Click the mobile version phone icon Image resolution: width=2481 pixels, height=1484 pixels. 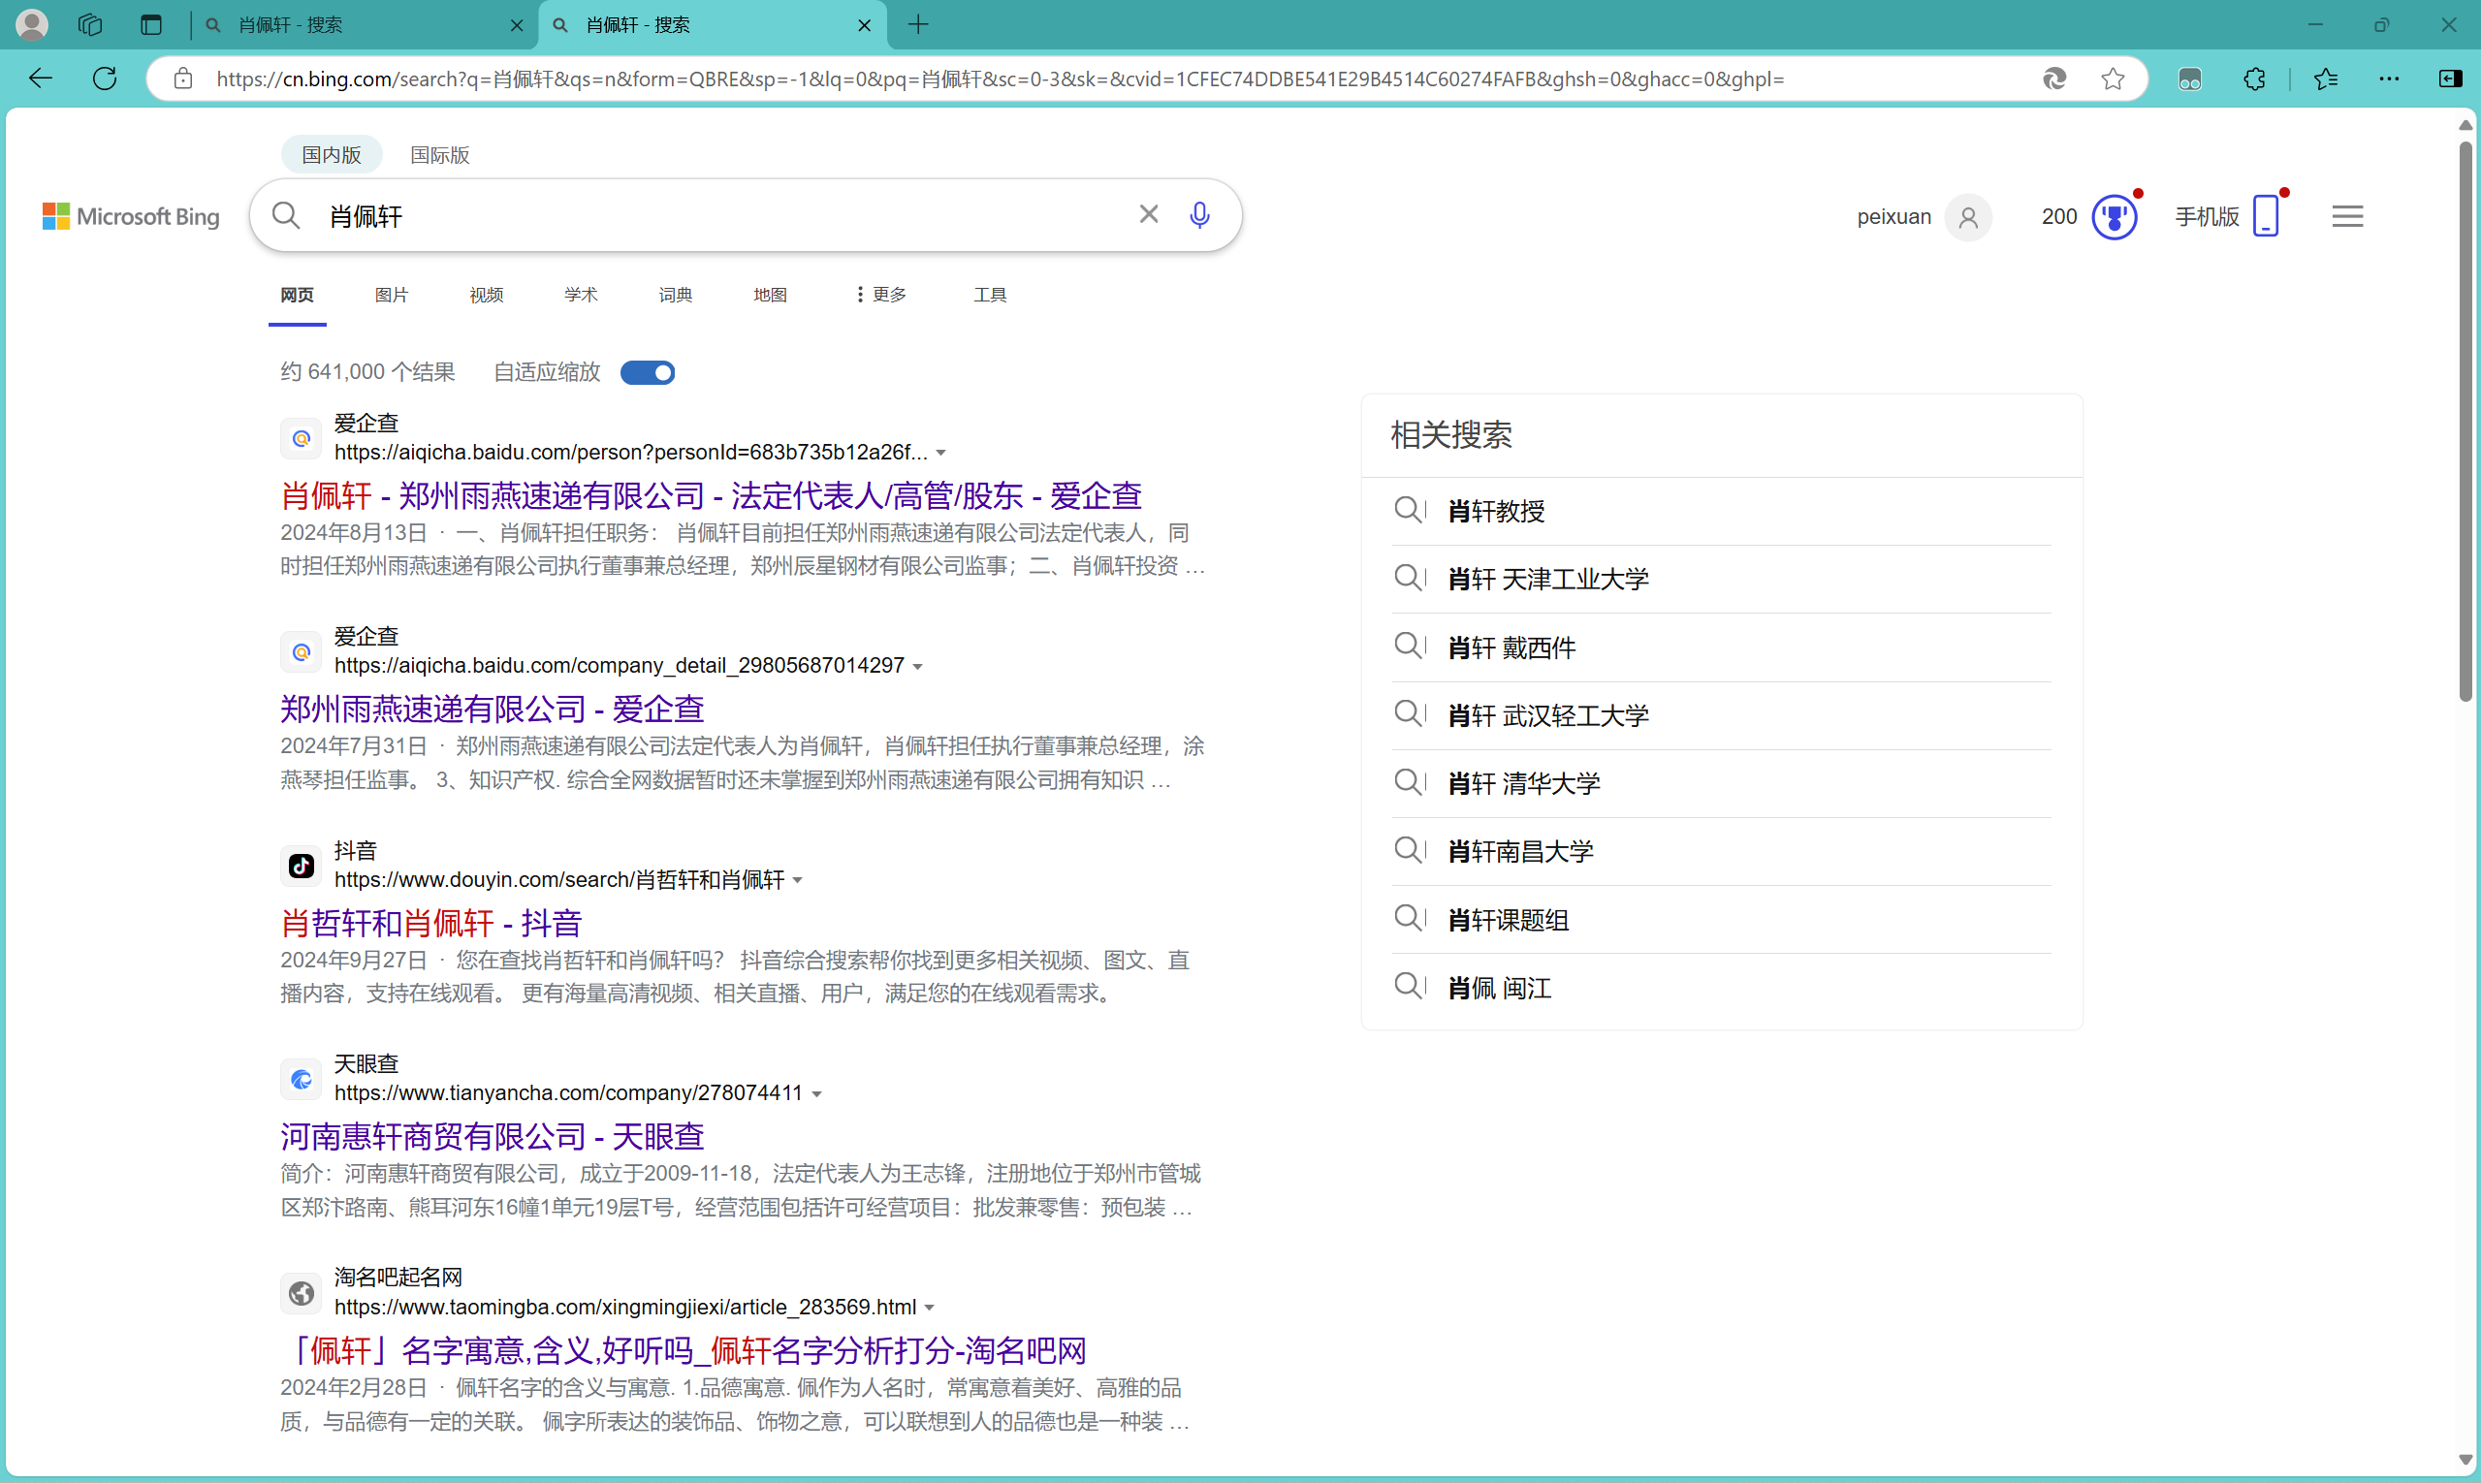(x=2266, y=215)
